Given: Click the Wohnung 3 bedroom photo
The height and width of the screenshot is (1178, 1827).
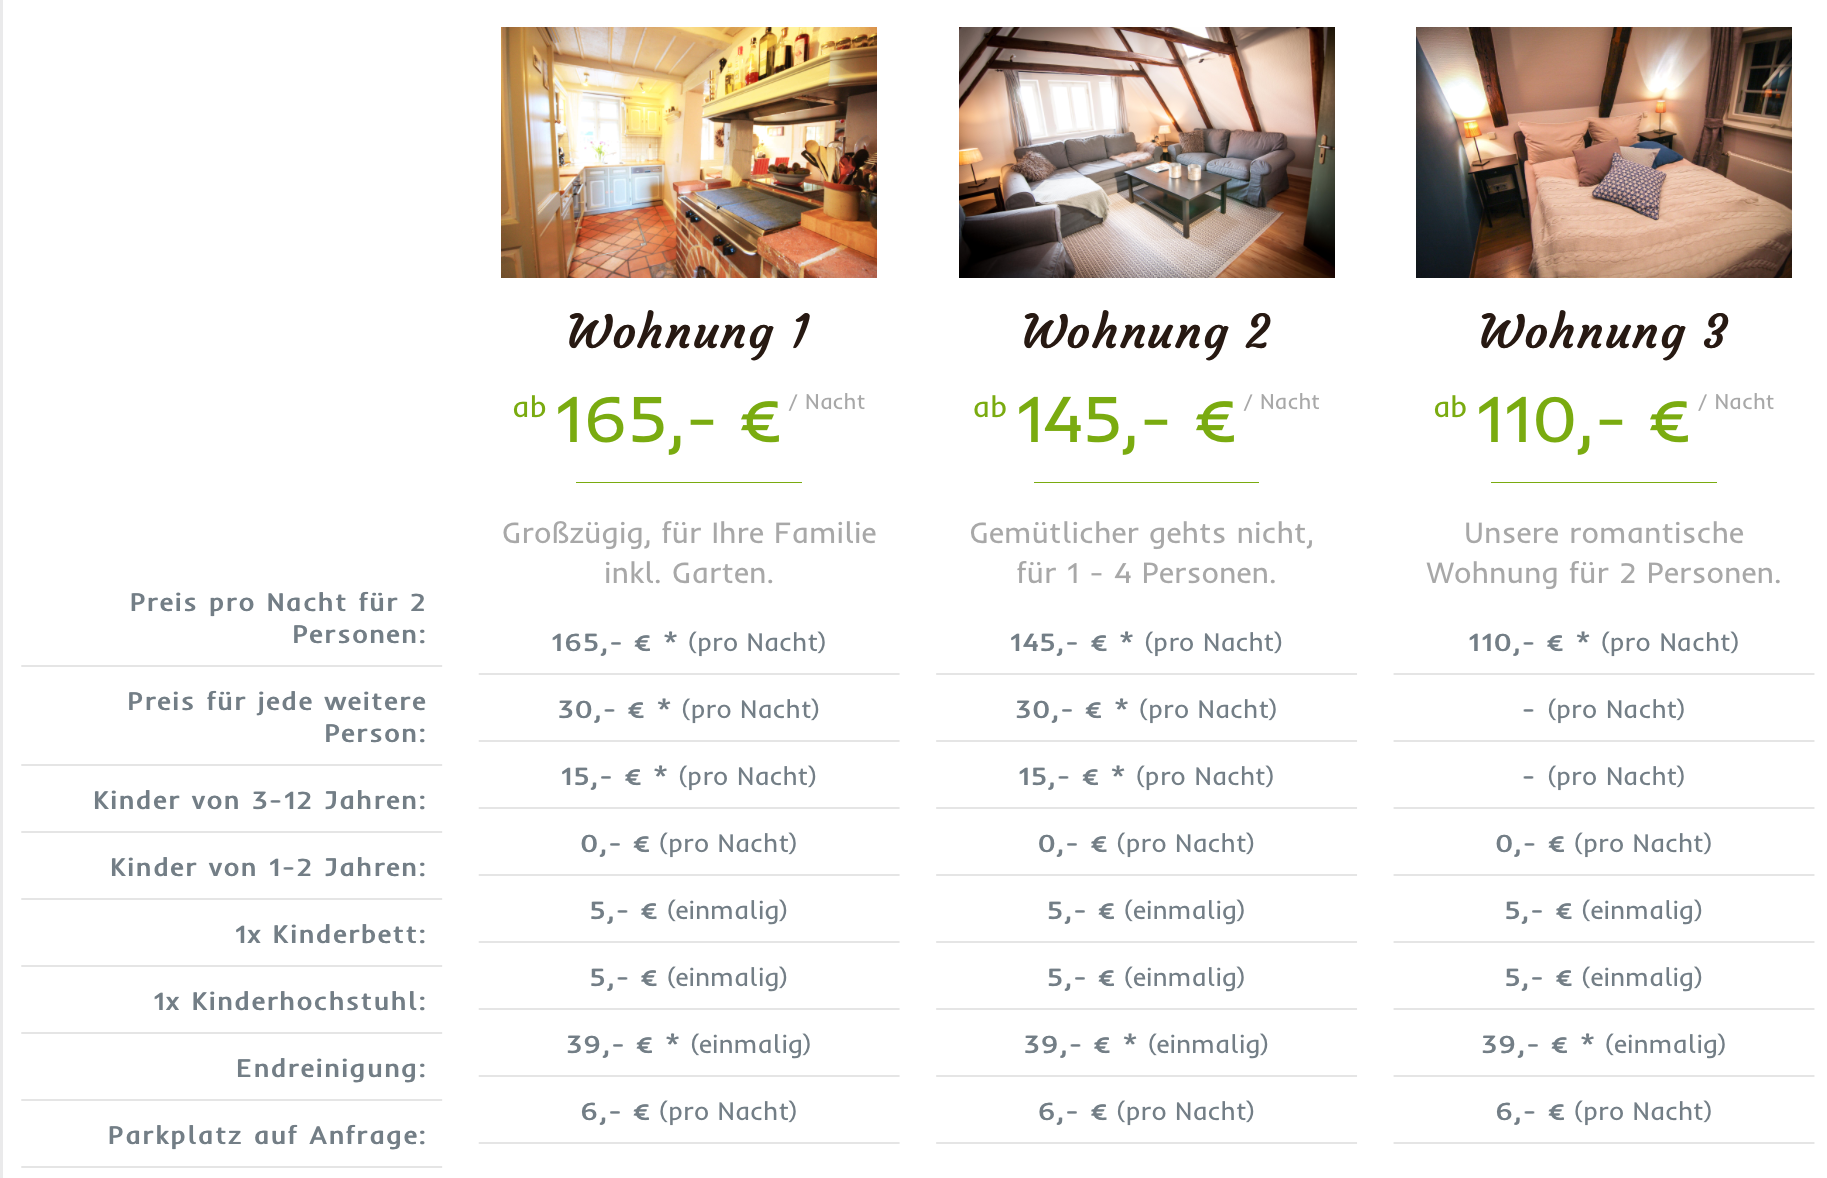Looking at the screenshot, I should (x=1603, y=152).
